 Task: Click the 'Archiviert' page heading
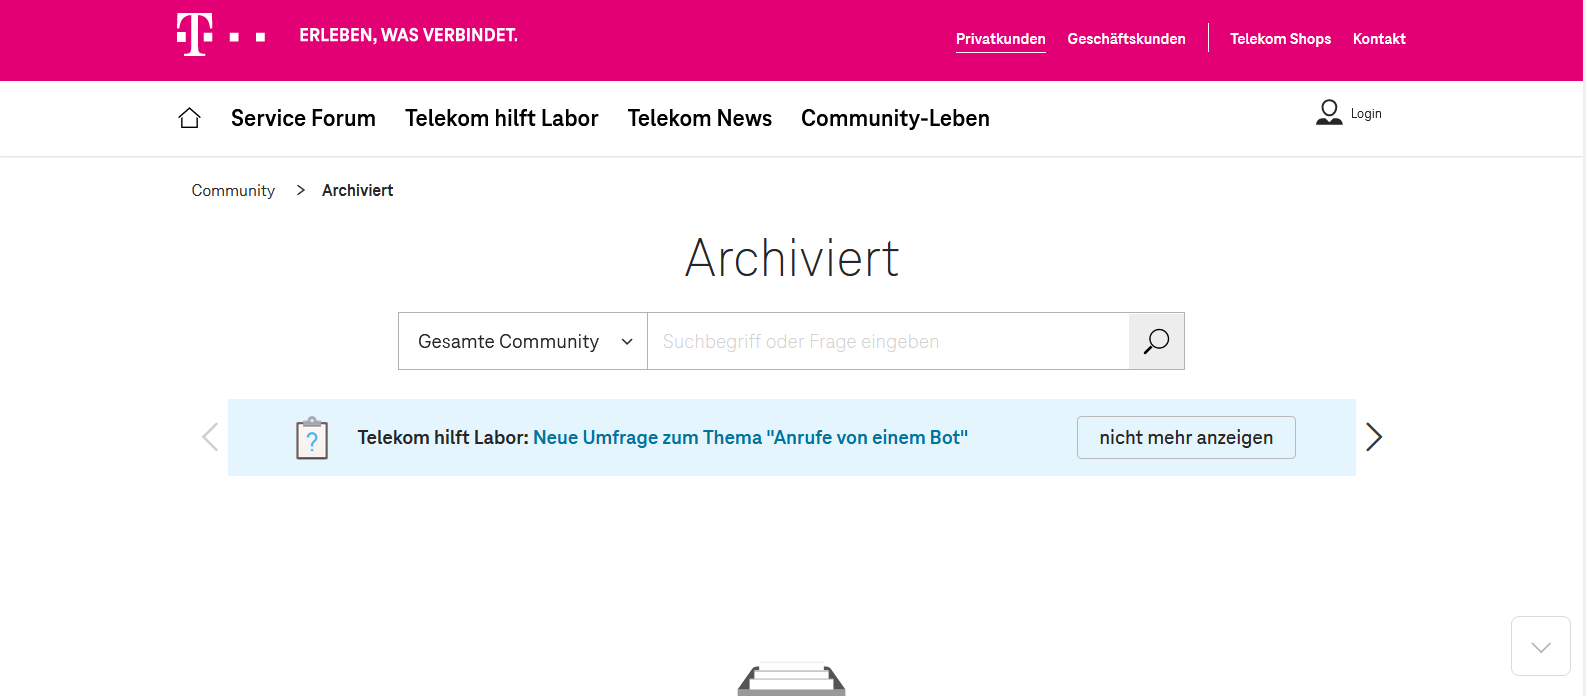tap(792, 258)
